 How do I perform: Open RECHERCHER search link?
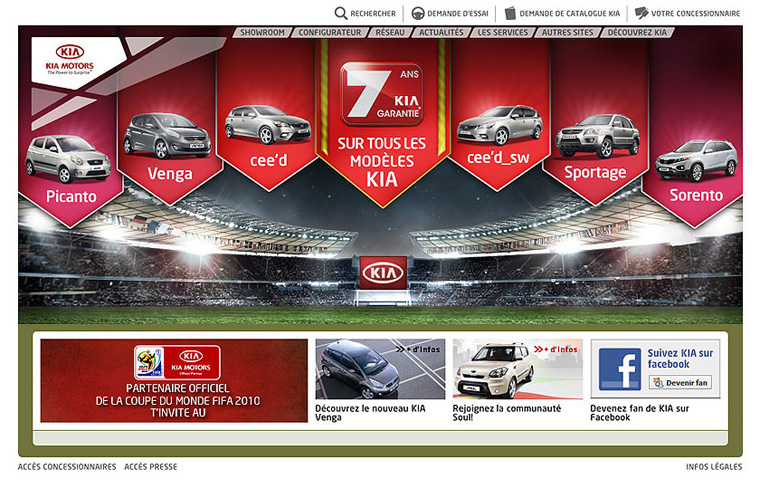373,14
